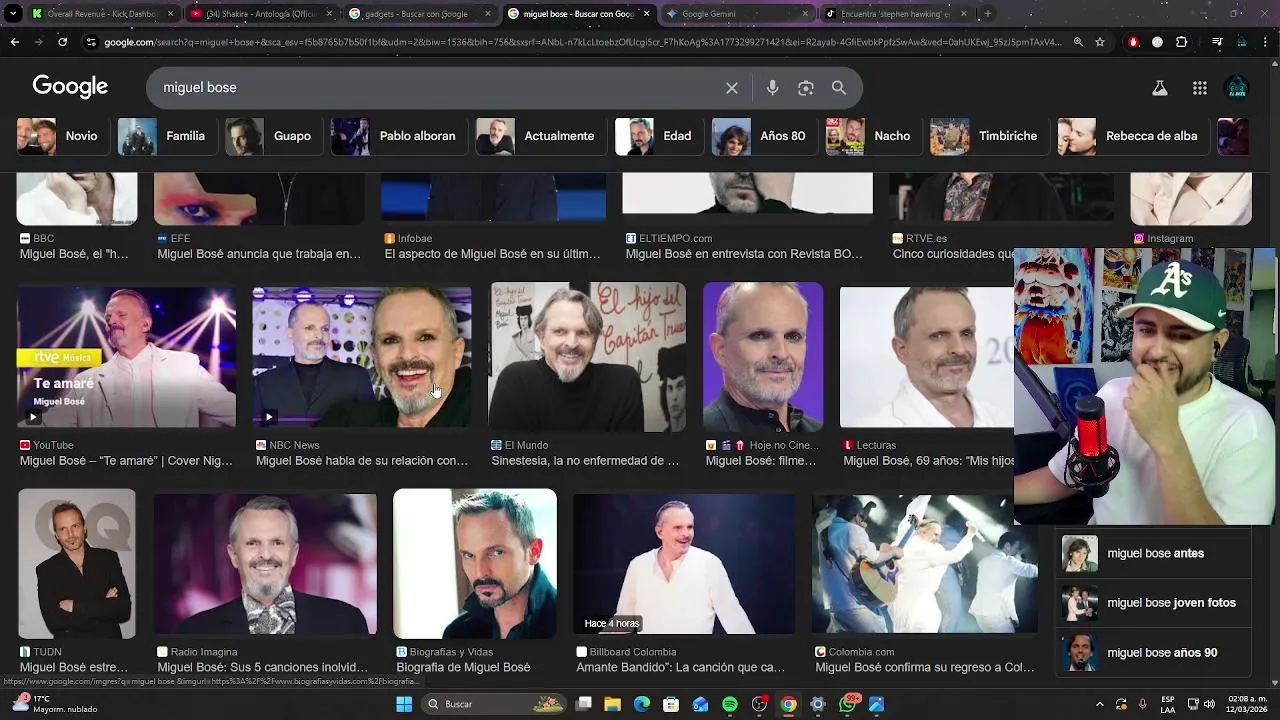The height and width of the screenshot is (720, 1280).
Task: Click the ESP LAA language indicator
Action: (x=1168, y=704)
